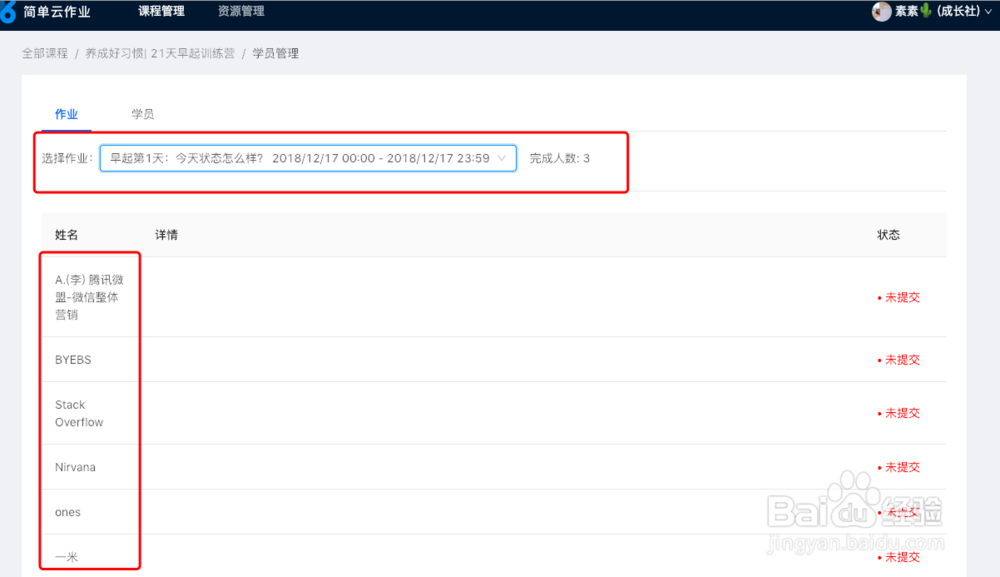
Task: Switch to the 学员 tab
Action: 143,114
